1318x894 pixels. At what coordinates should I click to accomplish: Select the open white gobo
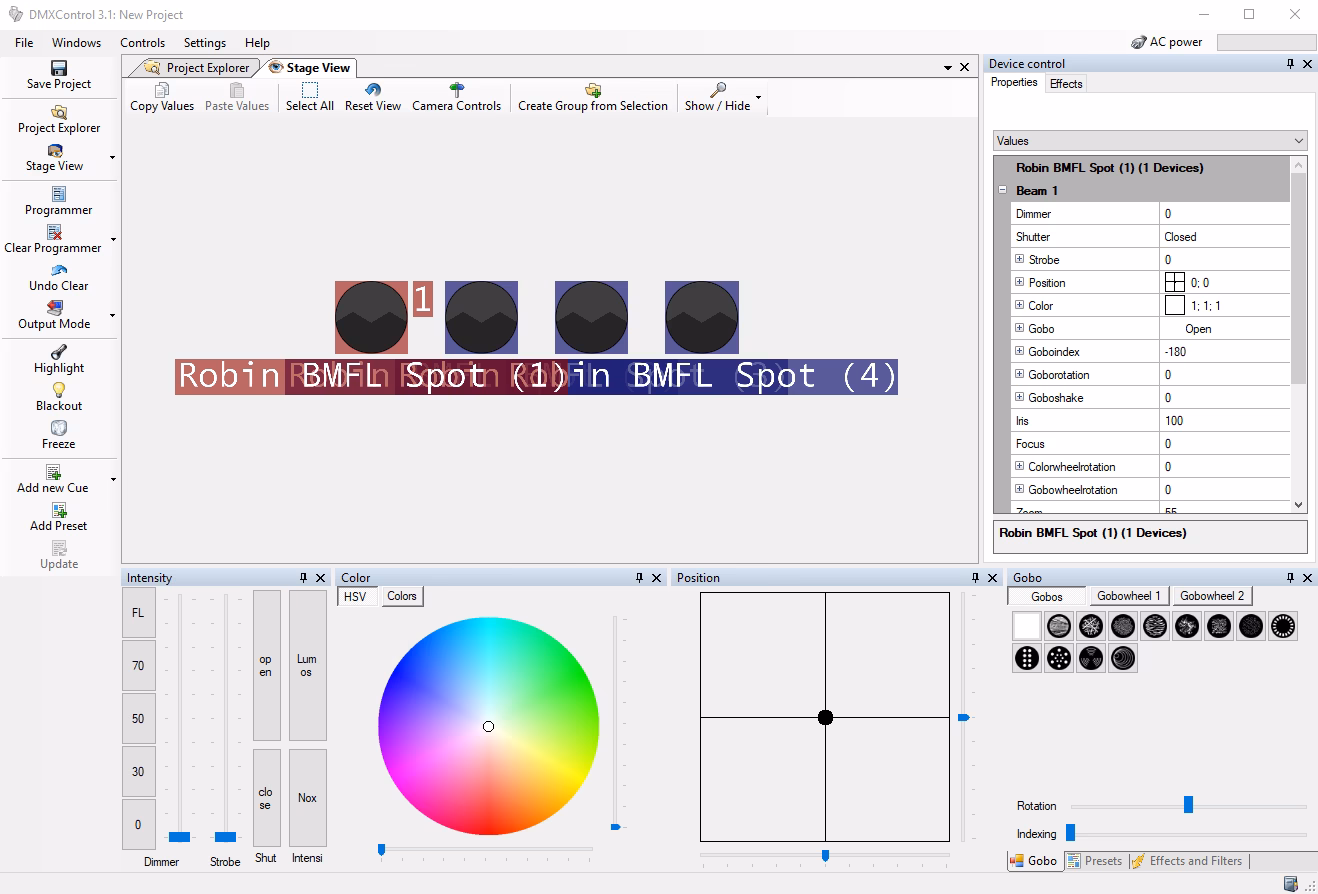pos(1027,627)
